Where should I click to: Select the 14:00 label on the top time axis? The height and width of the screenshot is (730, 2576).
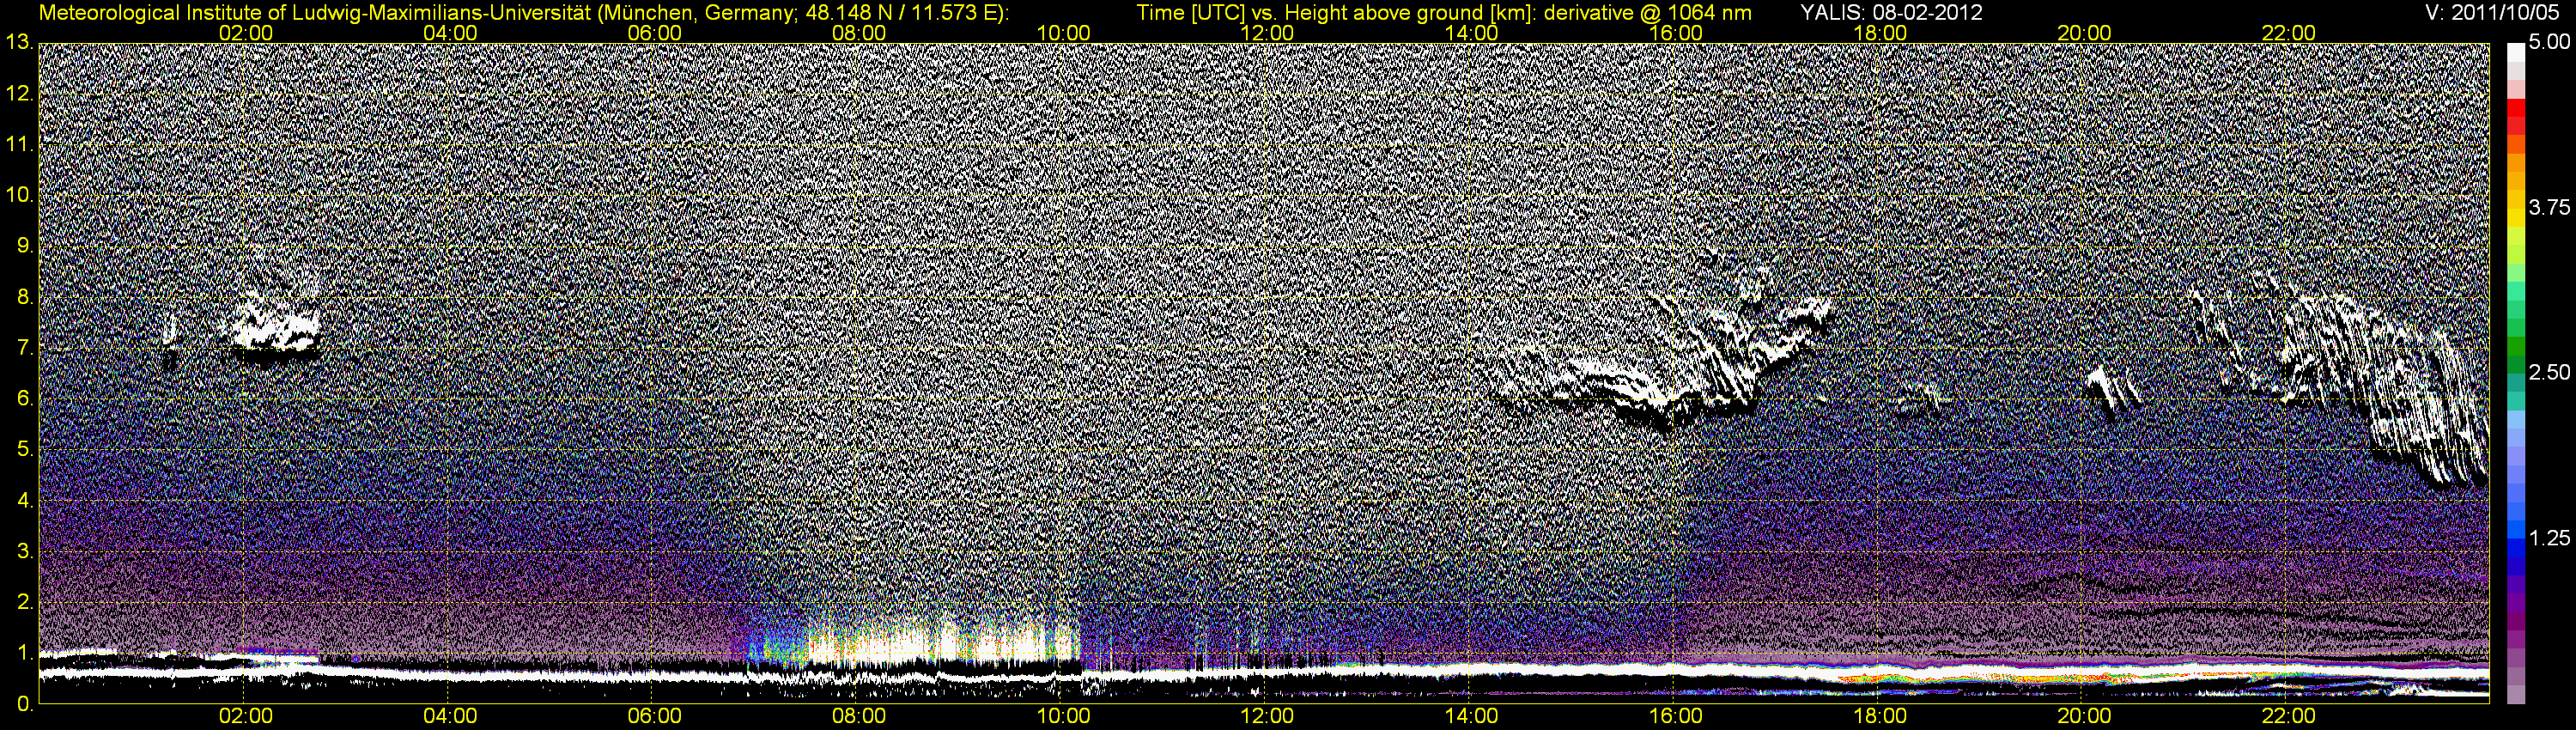point(1471,33)
